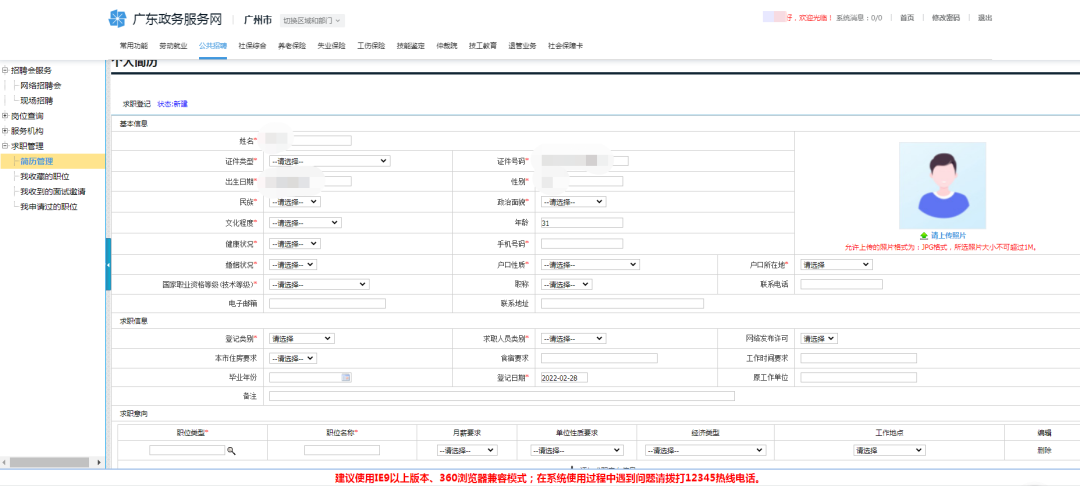Click the profile avatar photo placeholder
The width and height of the screenshot is (1080, 486).
pyautogui.click(x=942, y=185)
